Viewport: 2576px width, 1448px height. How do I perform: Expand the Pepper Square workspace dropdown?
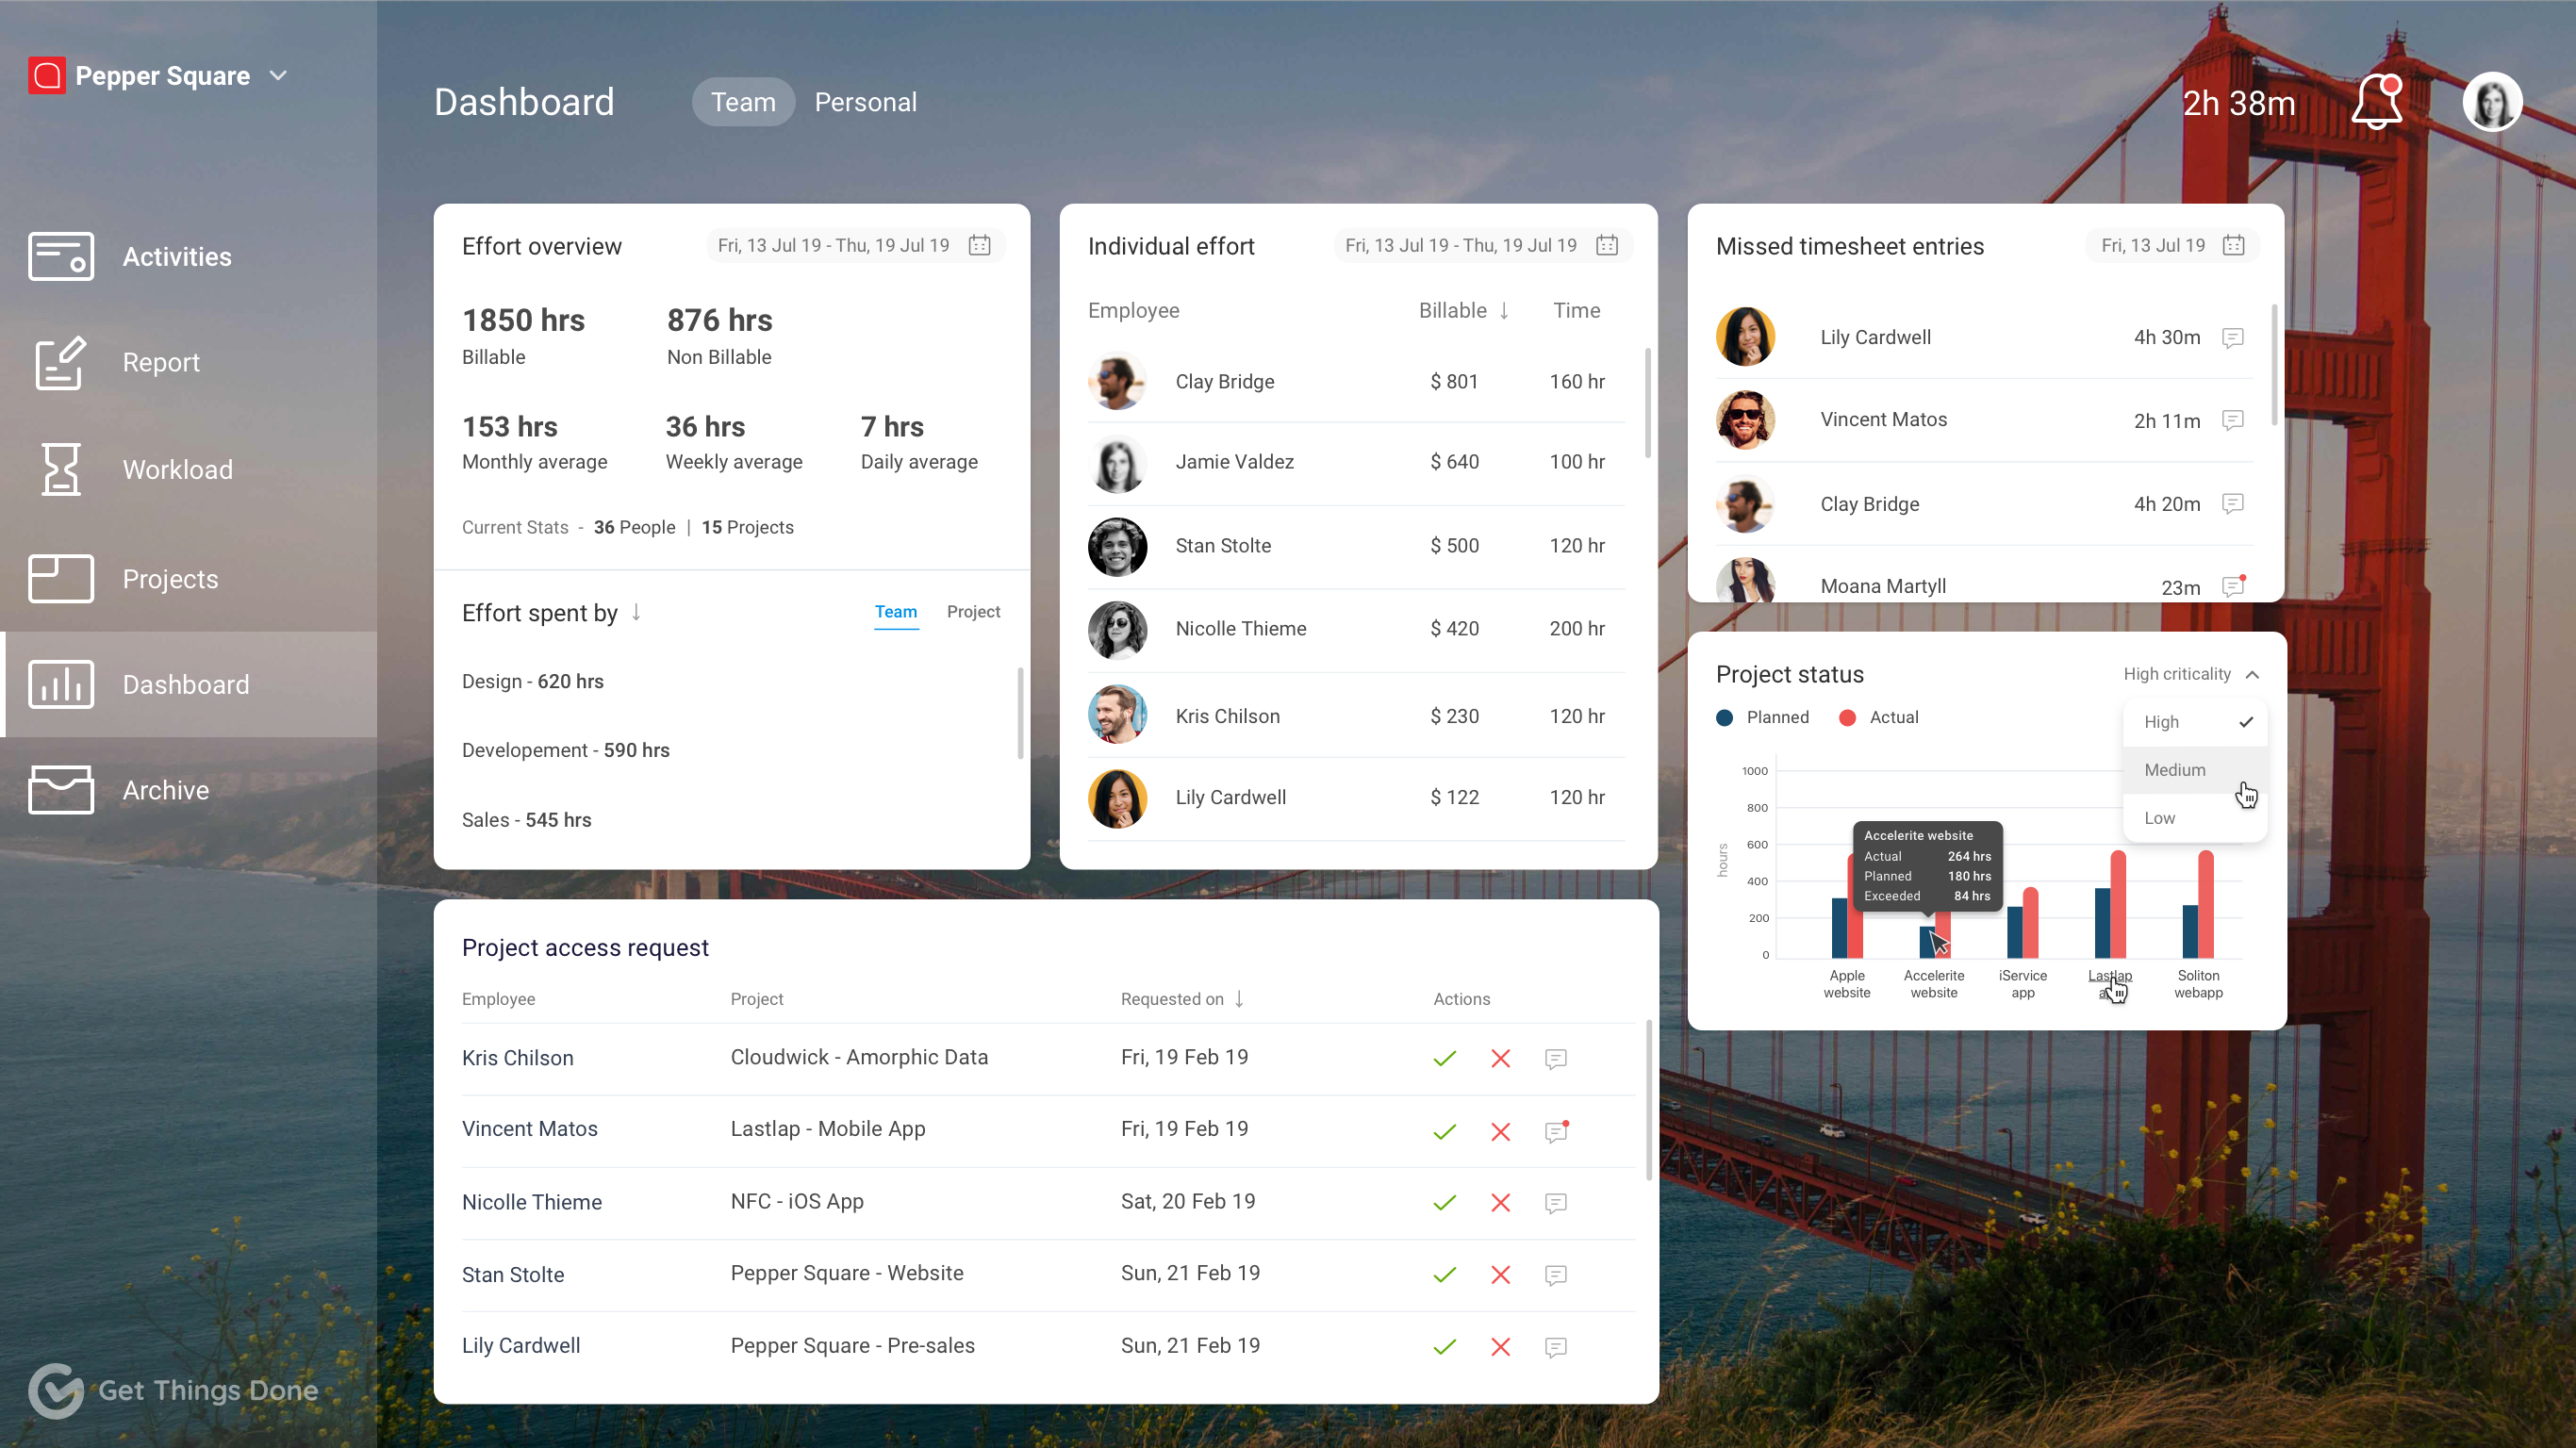tap(278, 76)
